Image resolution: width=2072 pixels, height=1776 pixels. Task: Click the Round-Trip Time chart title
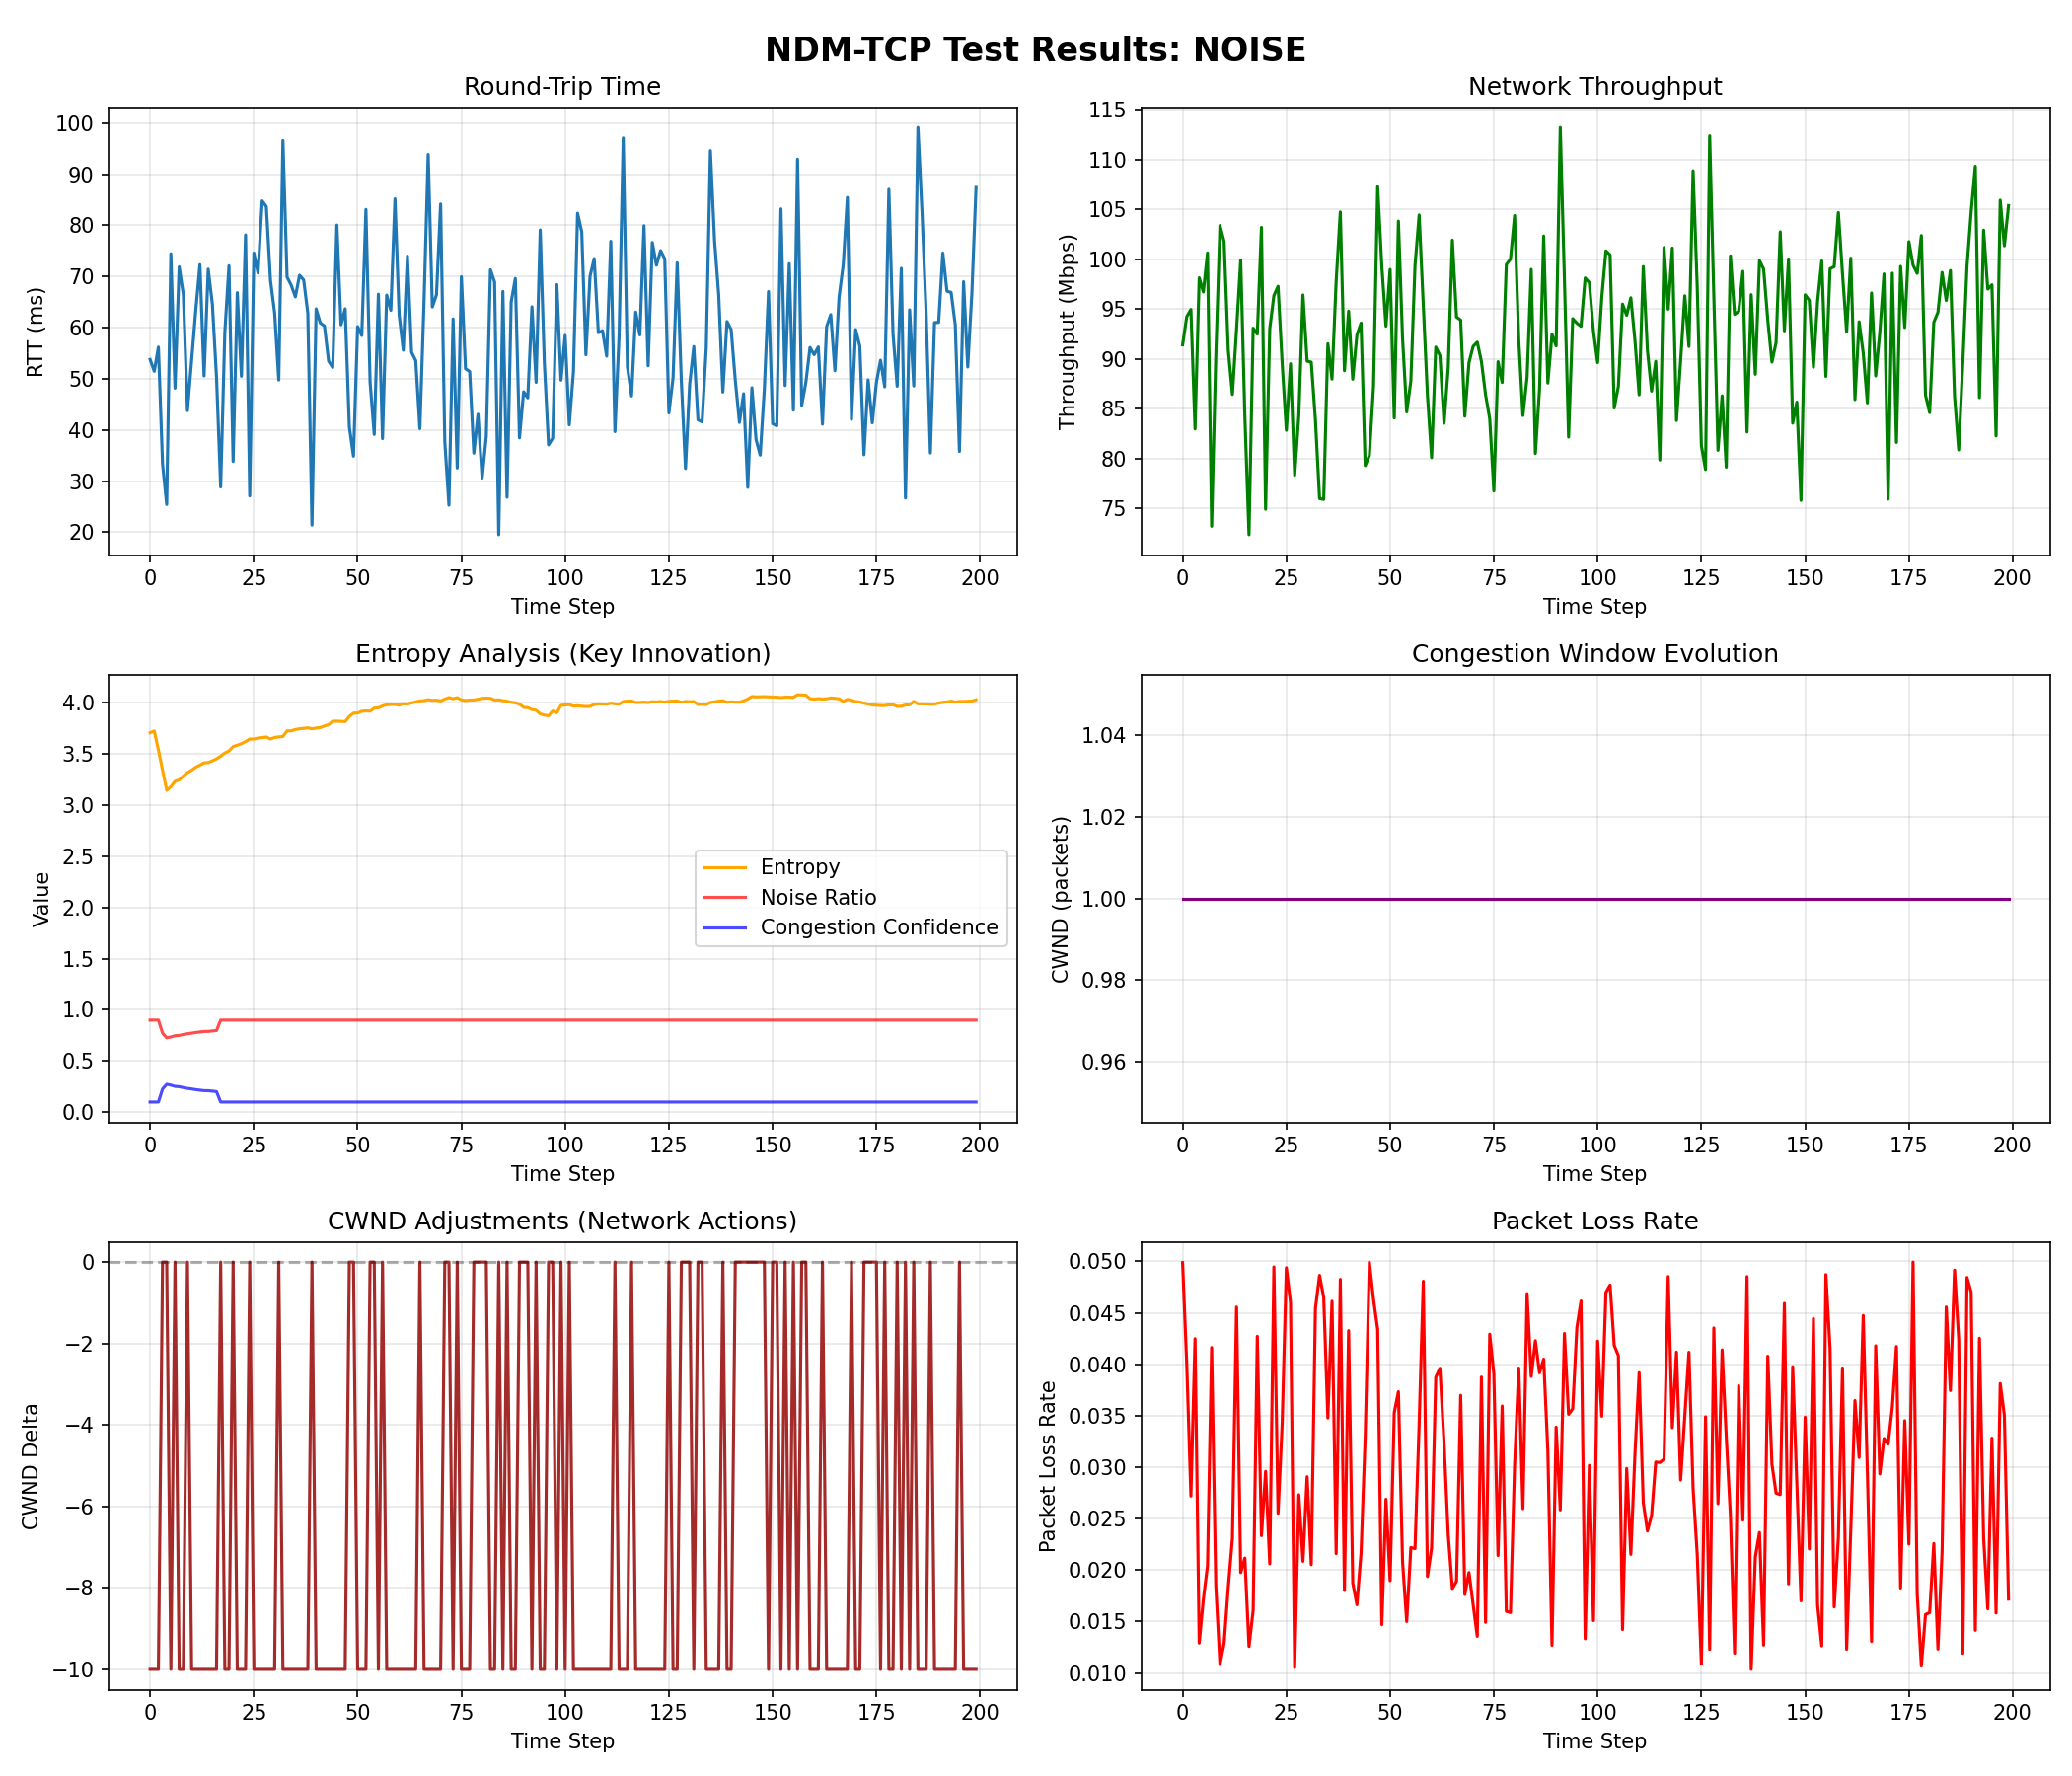(x=562, y=87)
